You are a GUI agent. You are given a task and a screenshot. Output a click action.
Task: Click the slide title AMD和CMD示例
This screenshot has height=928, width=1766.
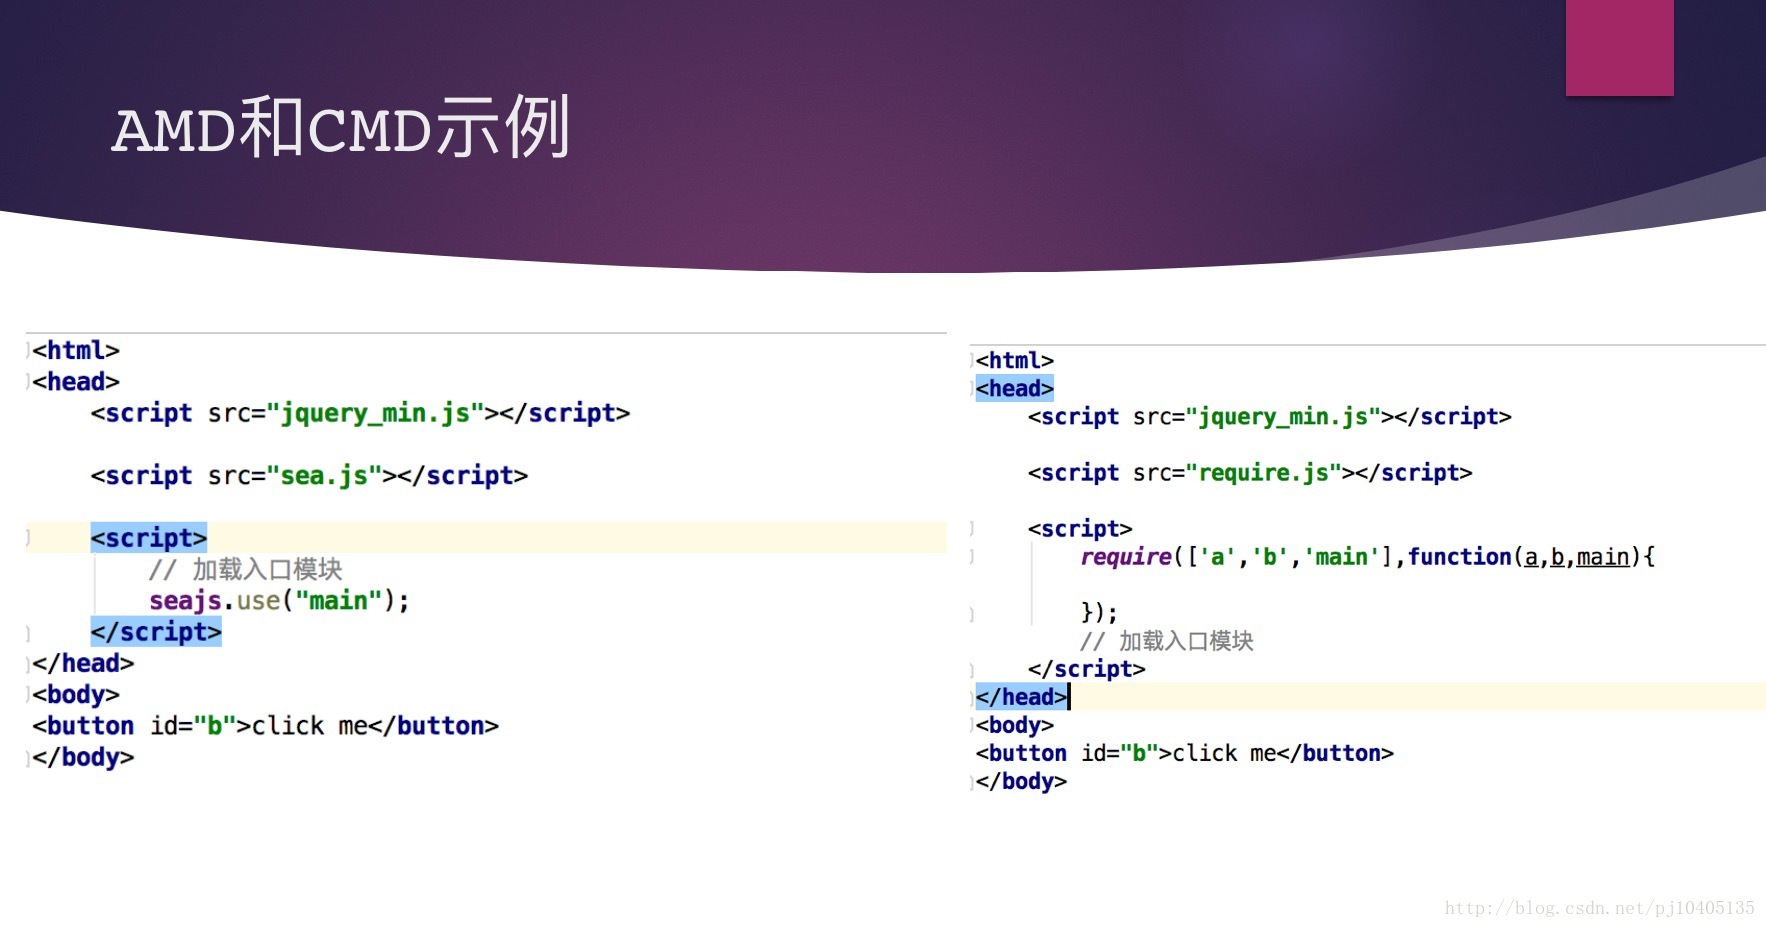point(341,128)
